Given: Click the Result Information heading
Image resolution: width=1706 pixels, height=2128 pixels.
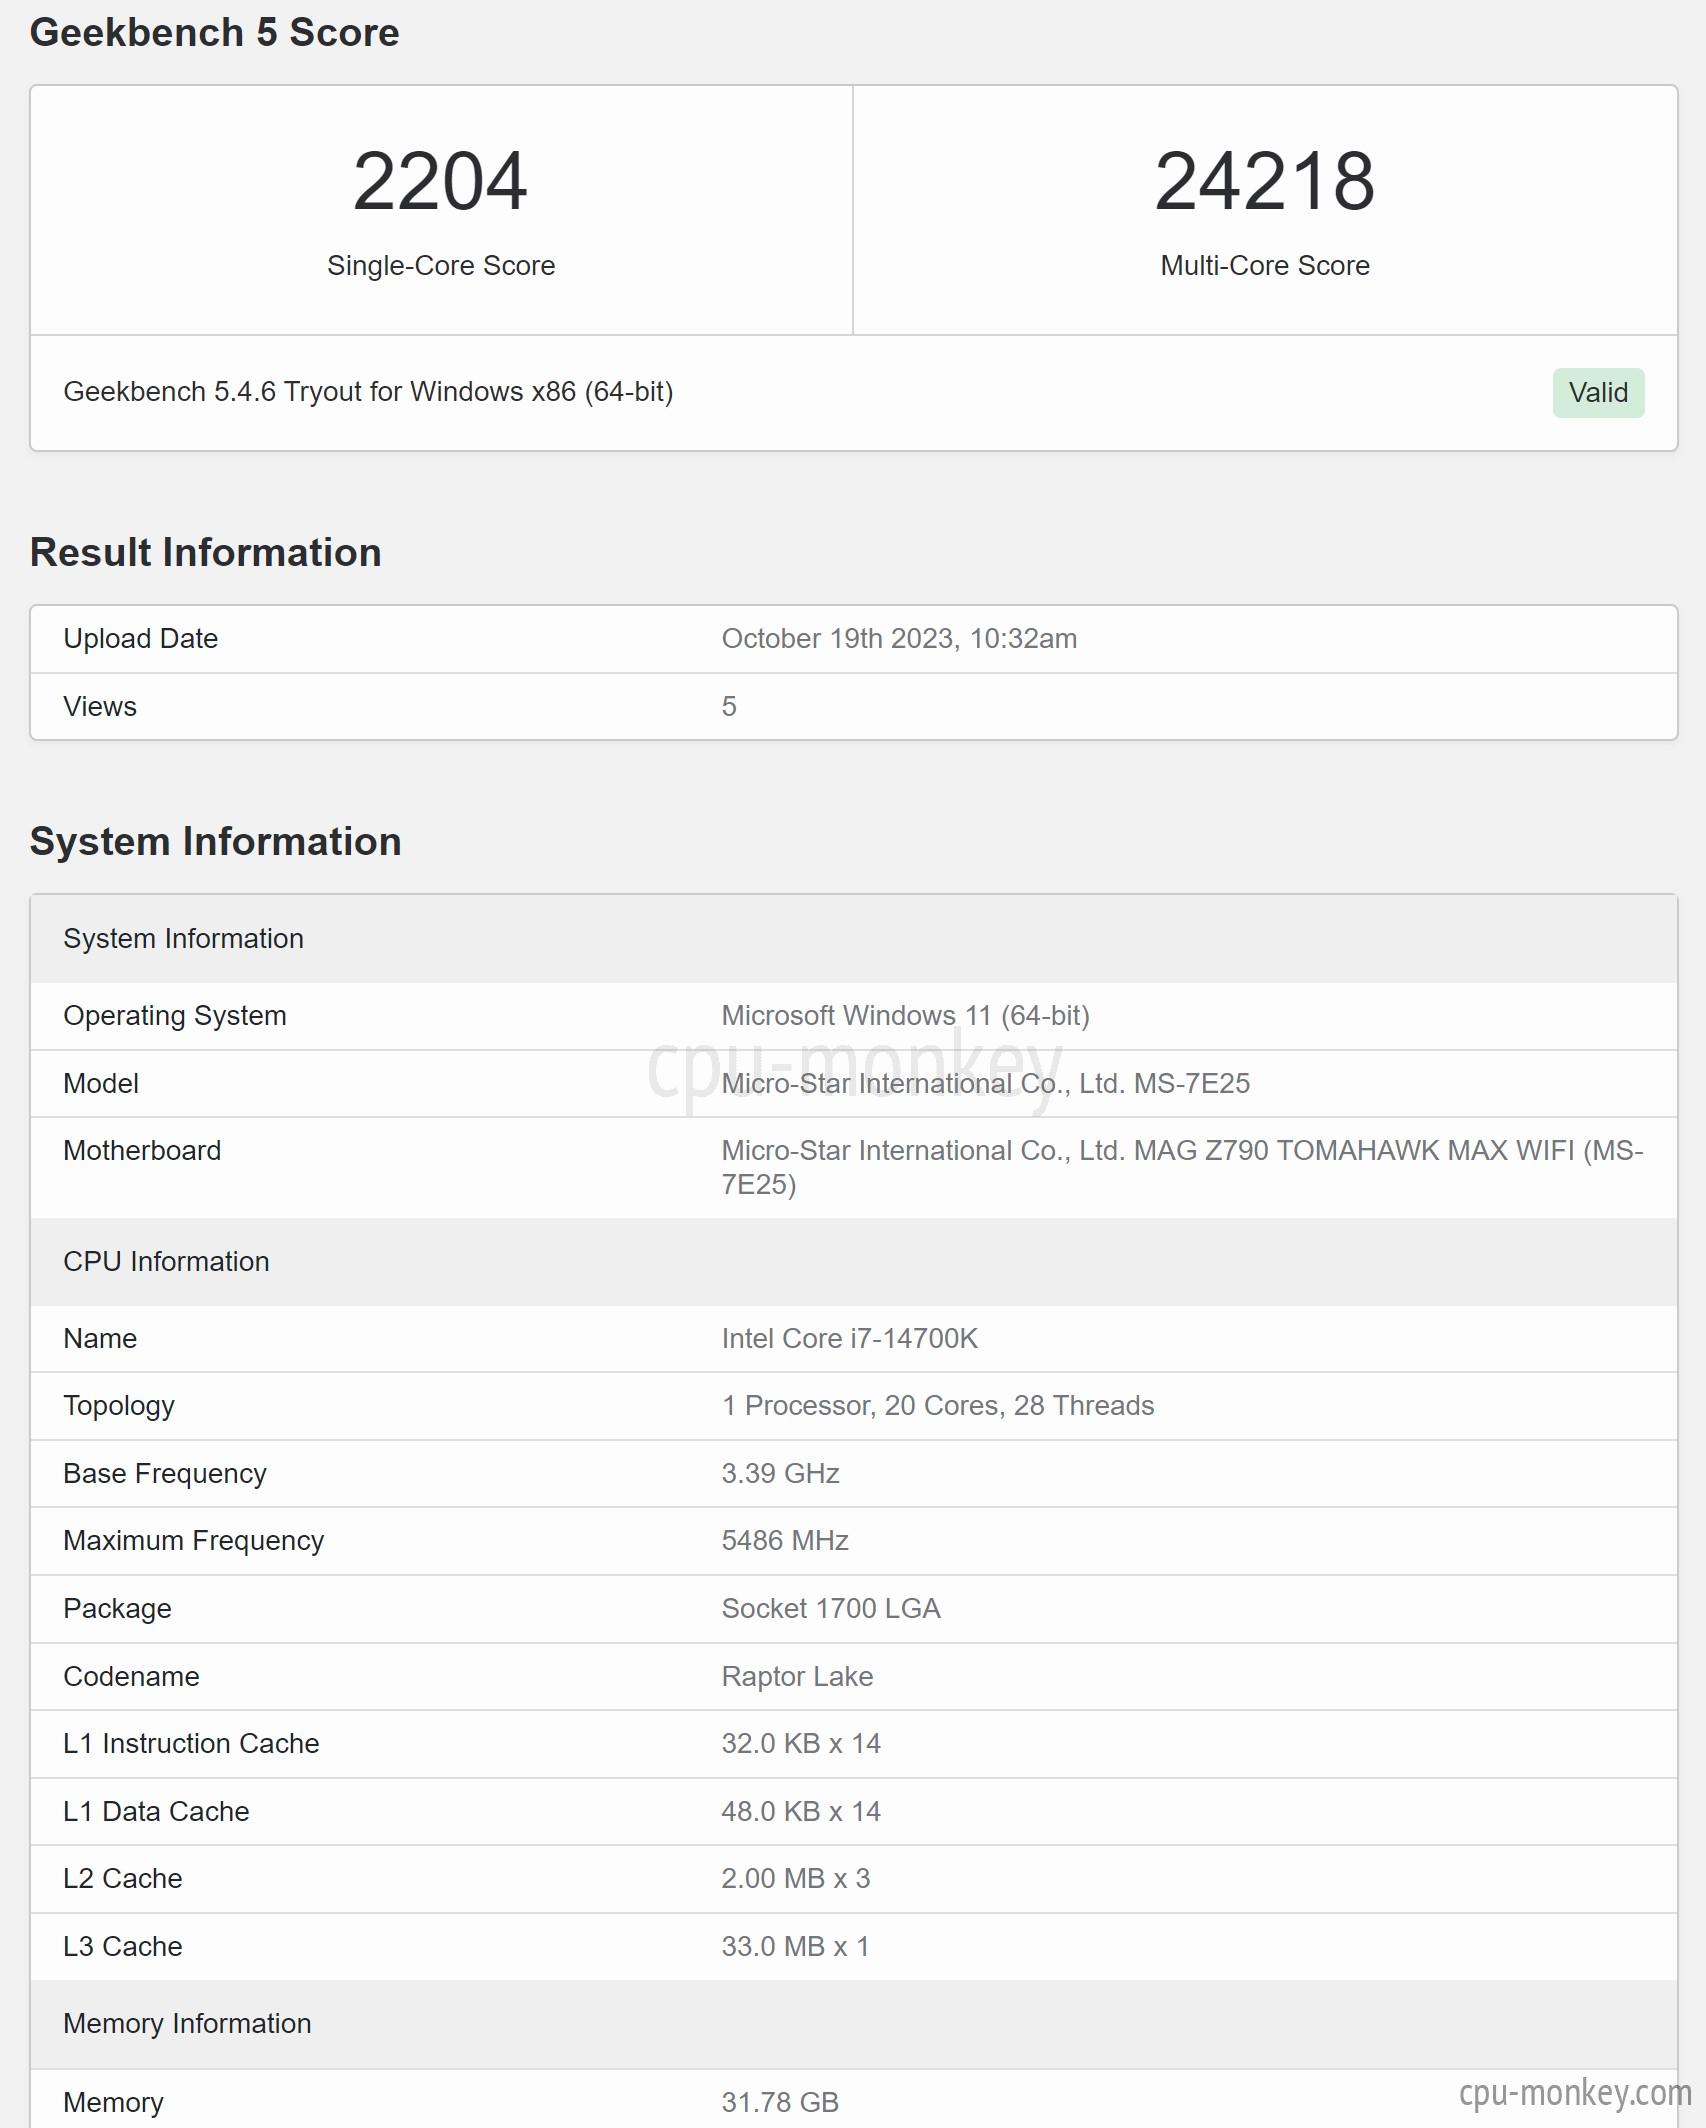Looking at the screenshot, I should point(206,552).
